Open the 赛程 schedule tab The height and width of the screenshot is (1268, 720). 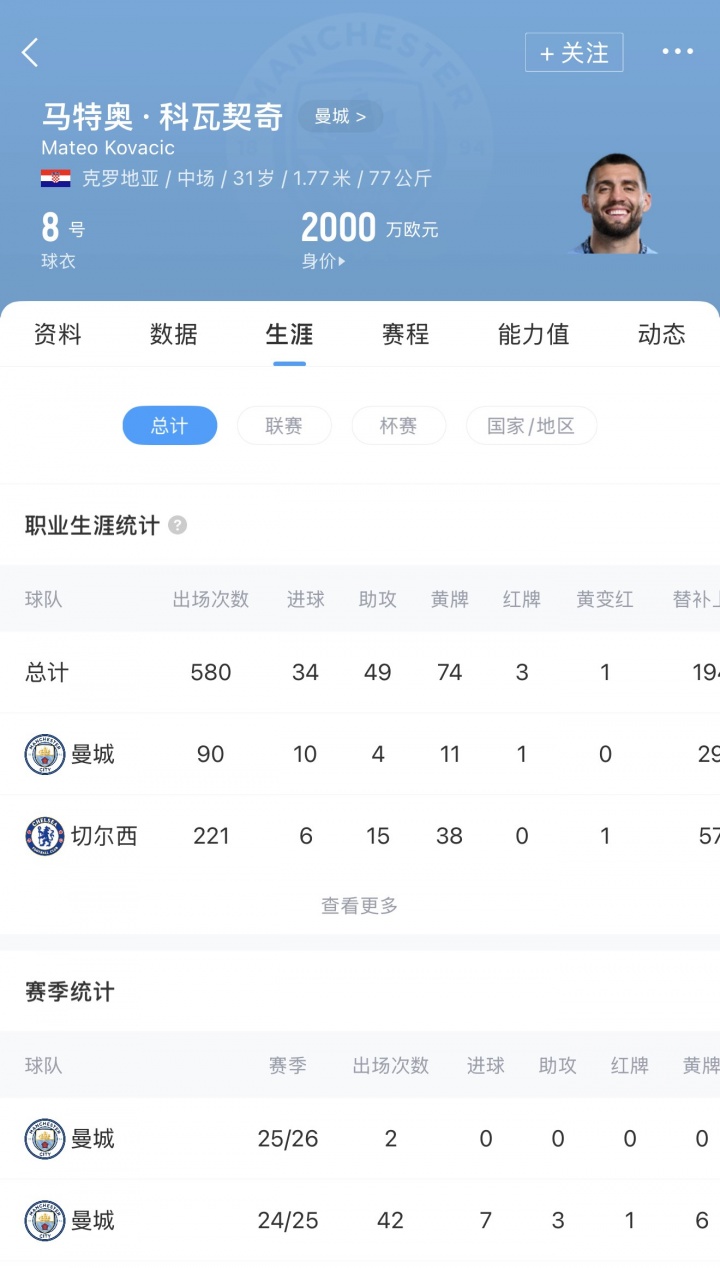(405, 334)
